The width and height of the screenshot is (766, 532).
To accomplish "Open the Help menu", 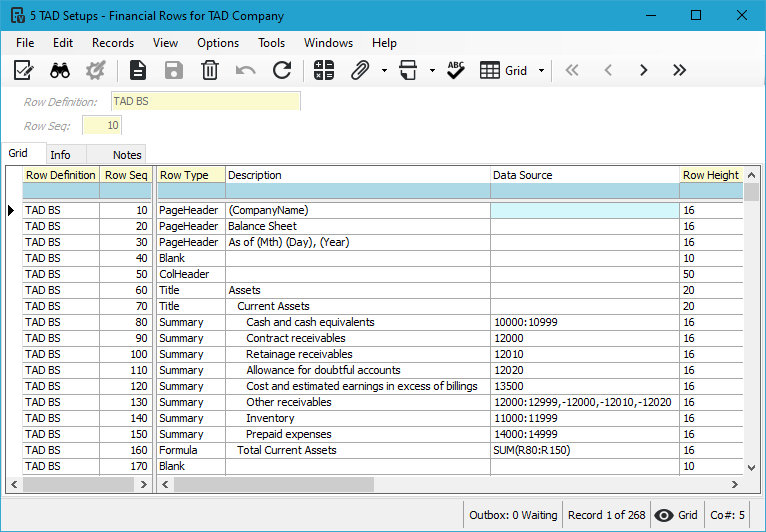I will click(x=384, y=43).
